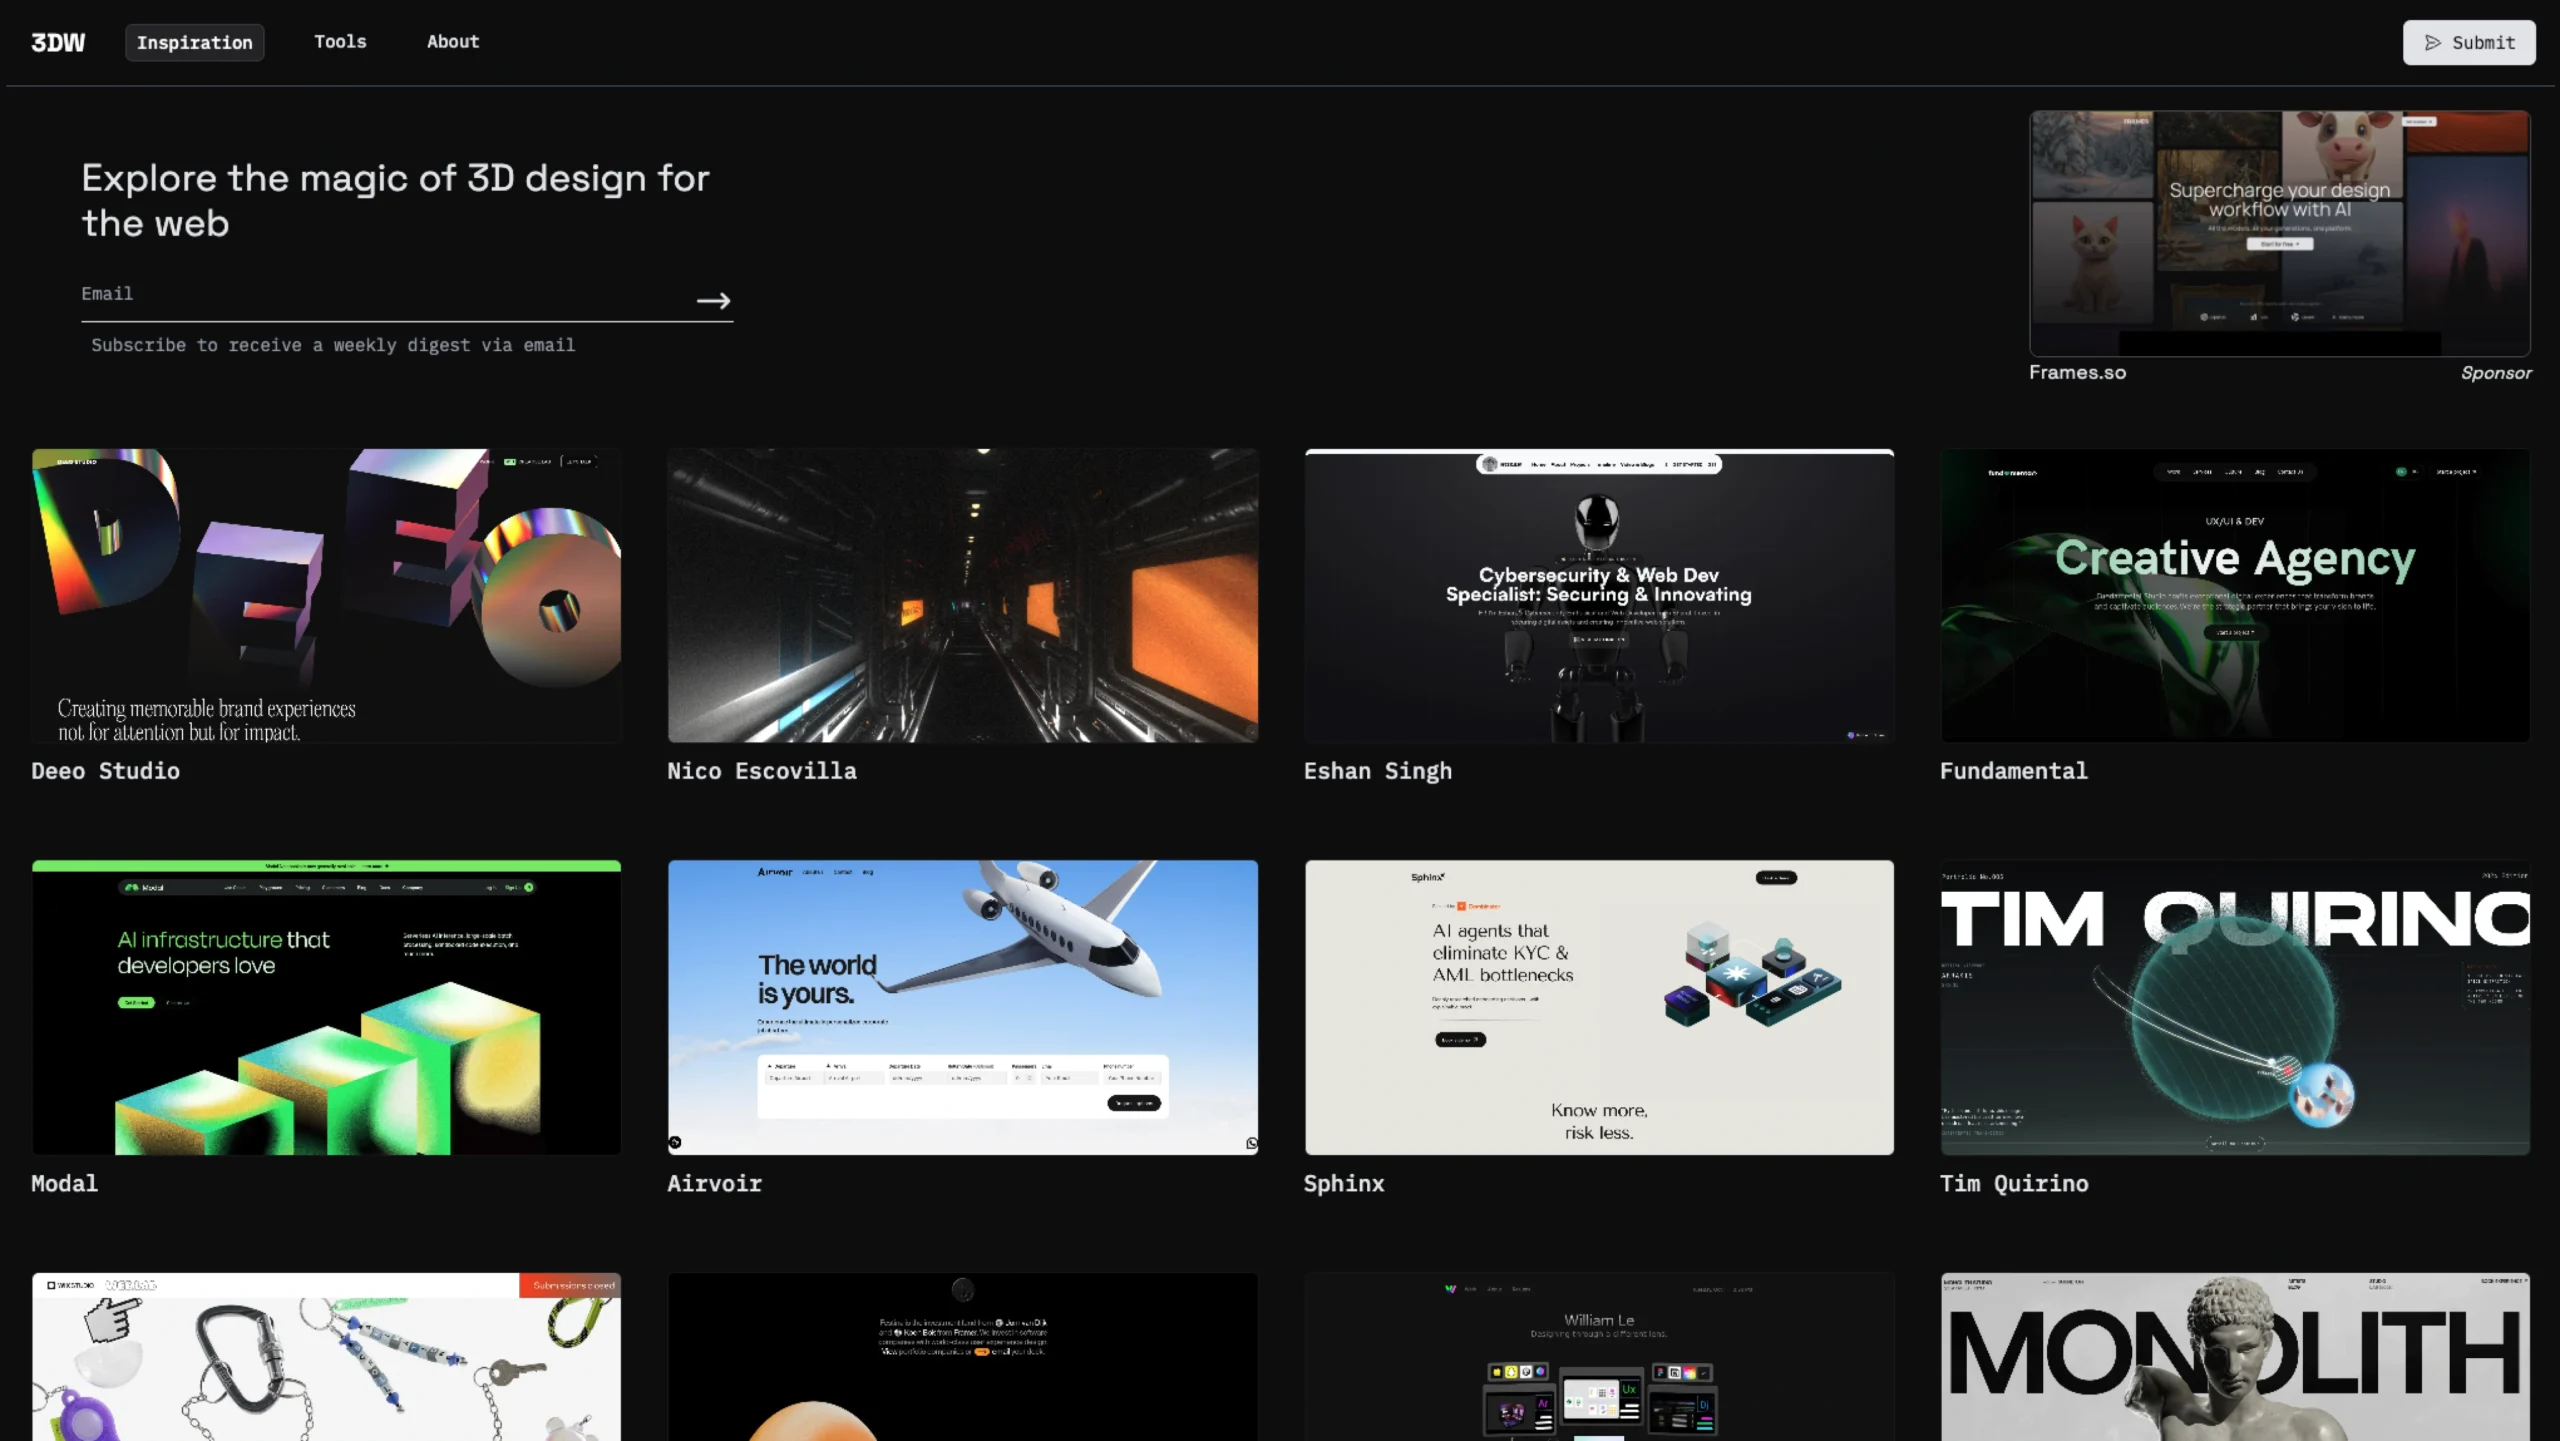
Task: Open the keychains and carabiner thumbnail
Action: [327, 1357]
